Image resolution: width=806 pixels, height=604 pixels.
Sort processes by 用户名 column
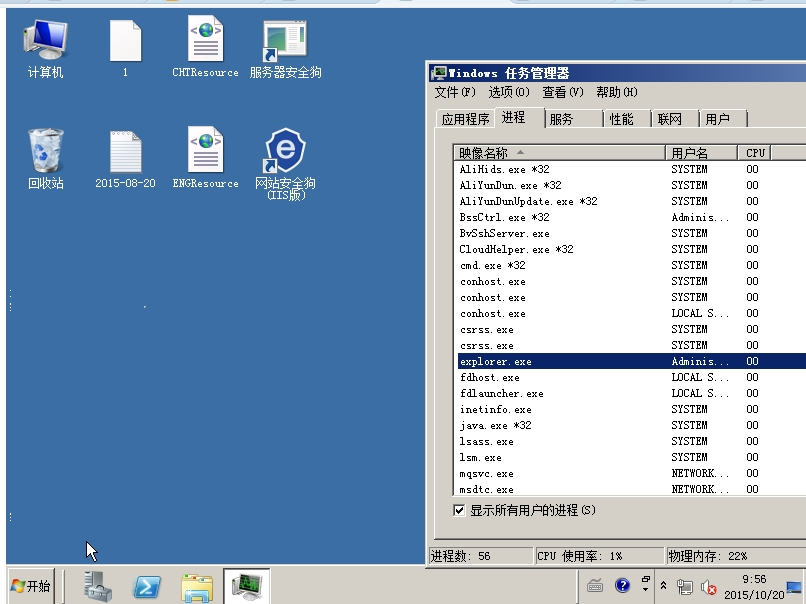click(701, 153)
